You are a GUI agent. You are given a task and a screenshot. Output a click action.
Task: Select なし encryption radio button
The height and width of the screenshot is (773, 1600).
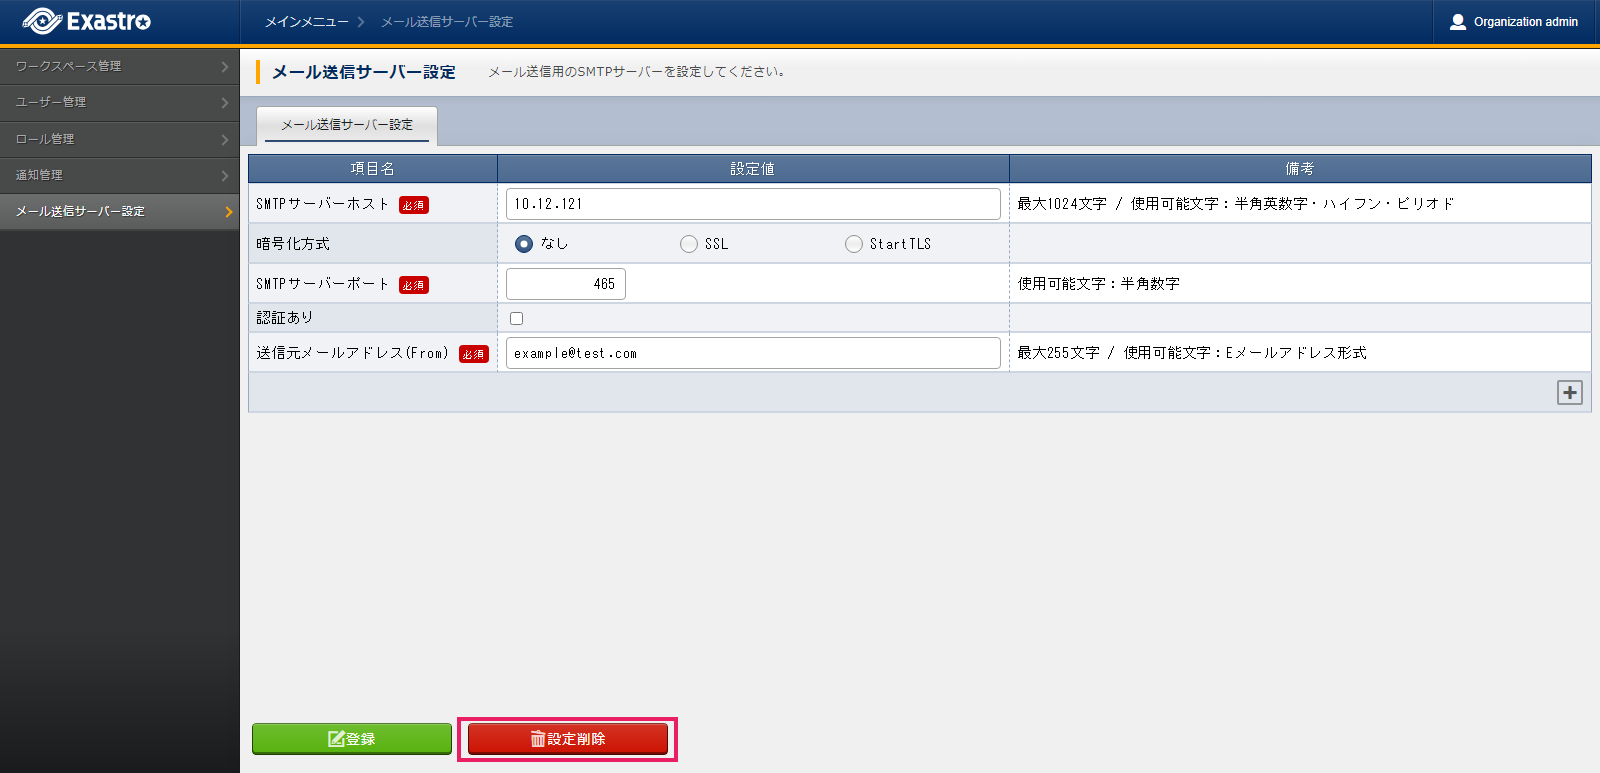(524, 244)
